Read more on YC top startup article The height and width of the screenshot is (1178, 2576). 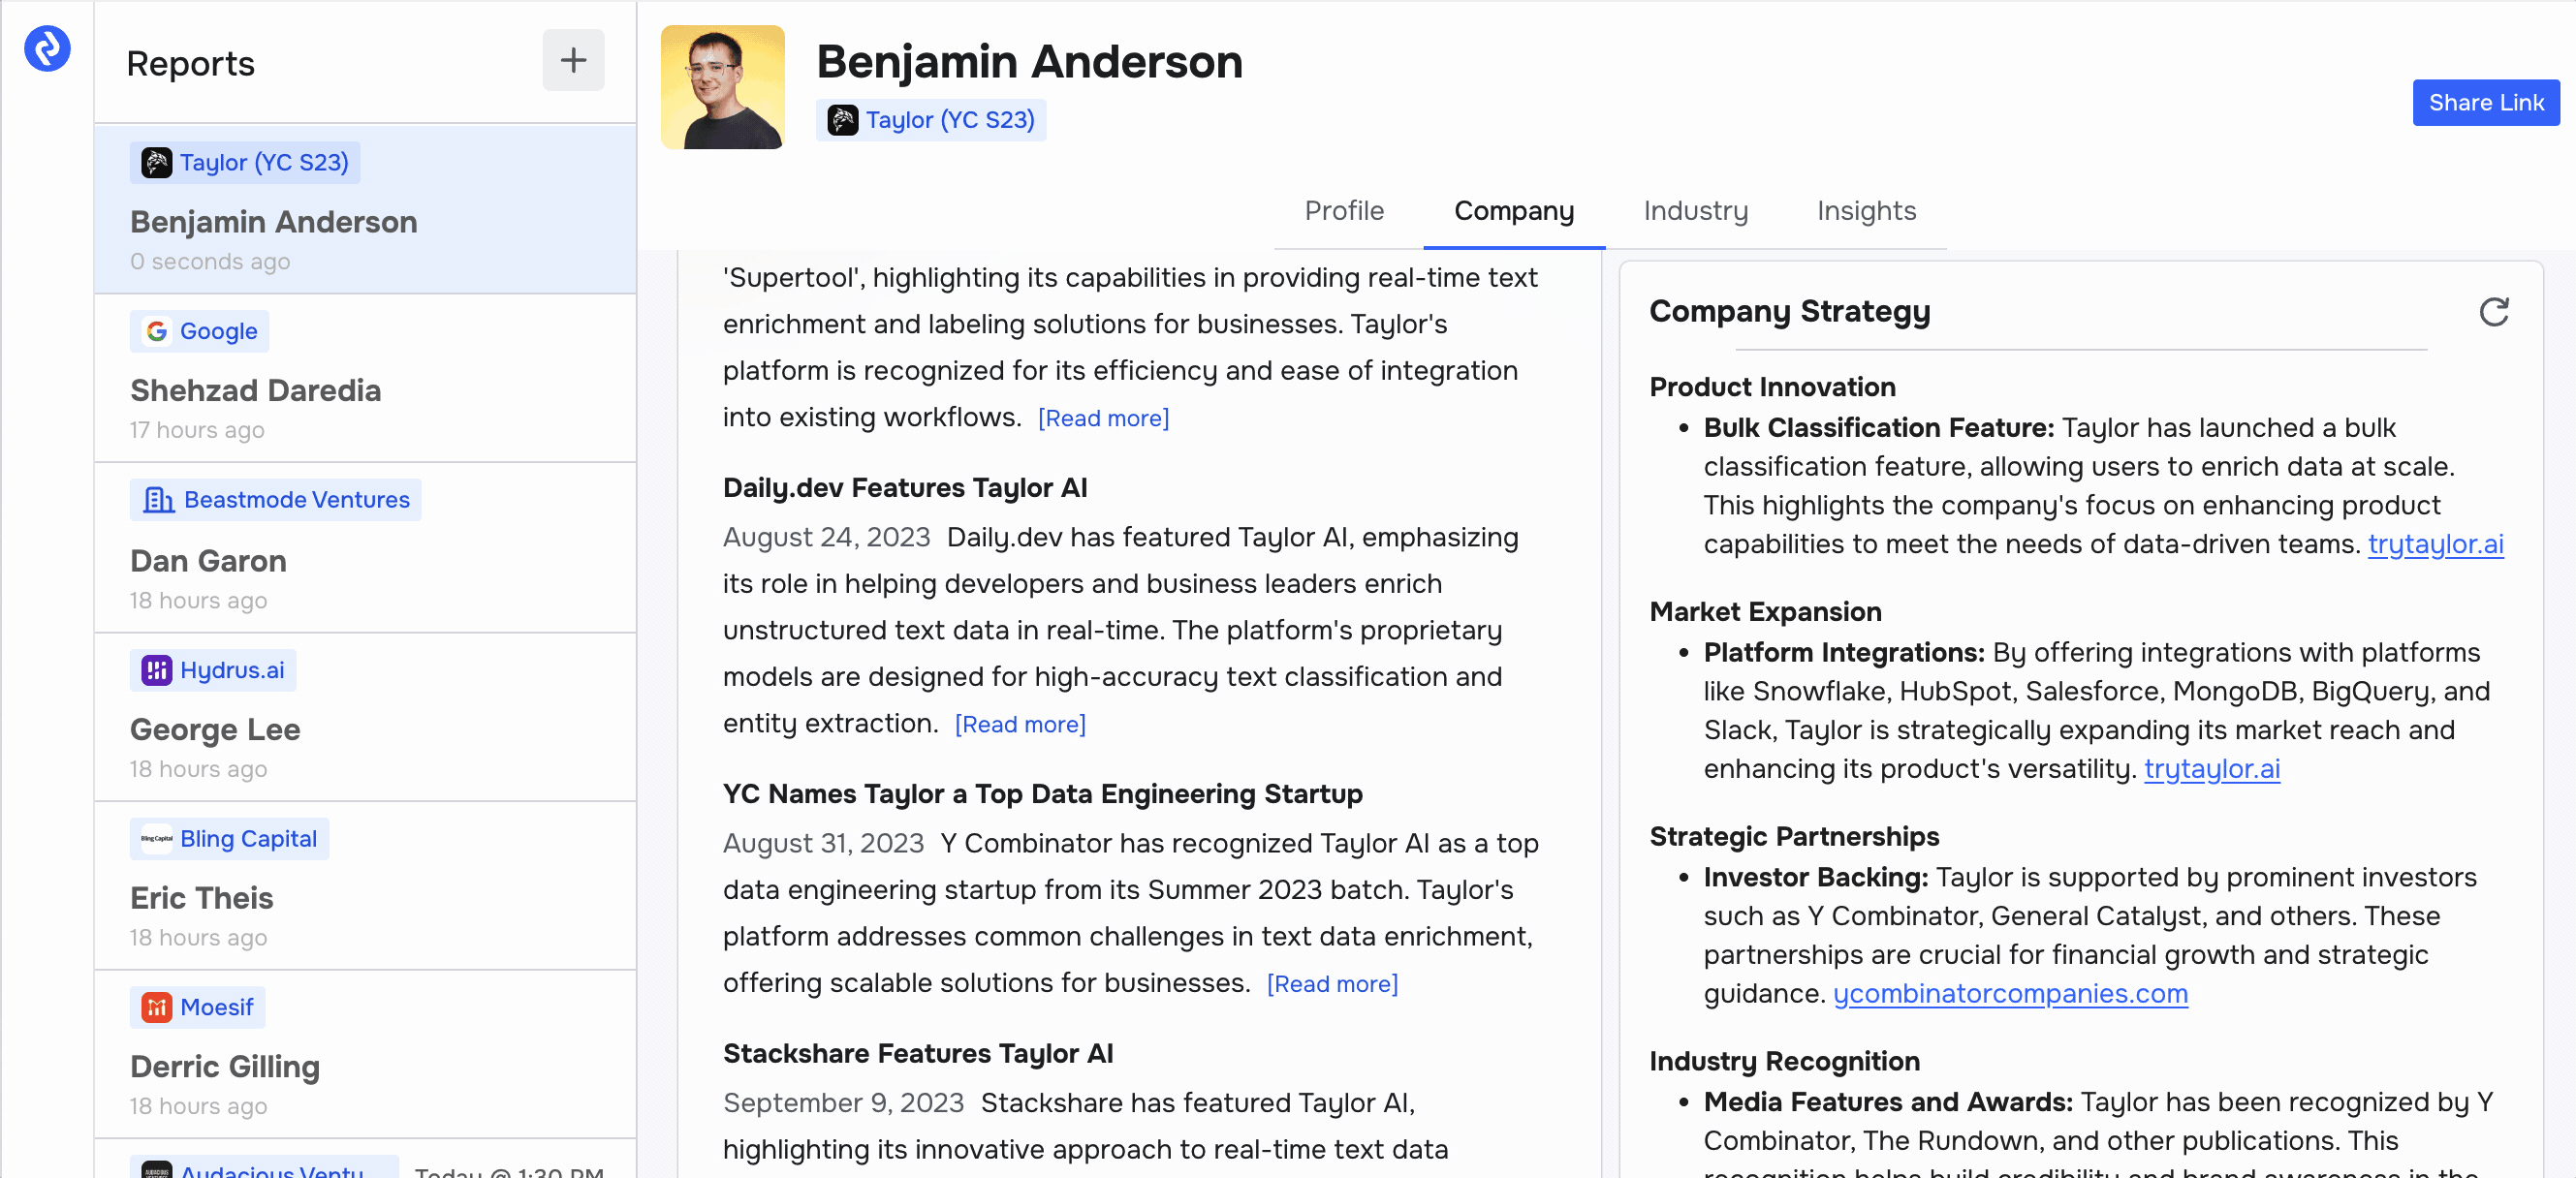[x=1332, y=984]
